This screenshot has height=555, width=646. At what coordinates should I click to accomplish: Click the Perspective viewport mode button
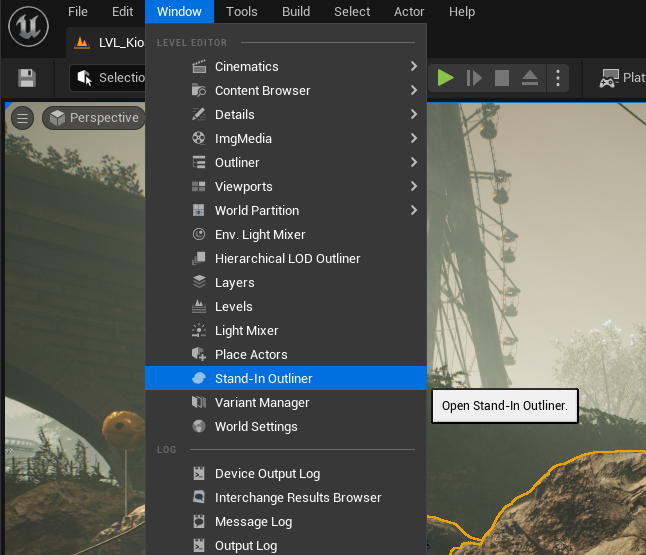pos(94,118)
